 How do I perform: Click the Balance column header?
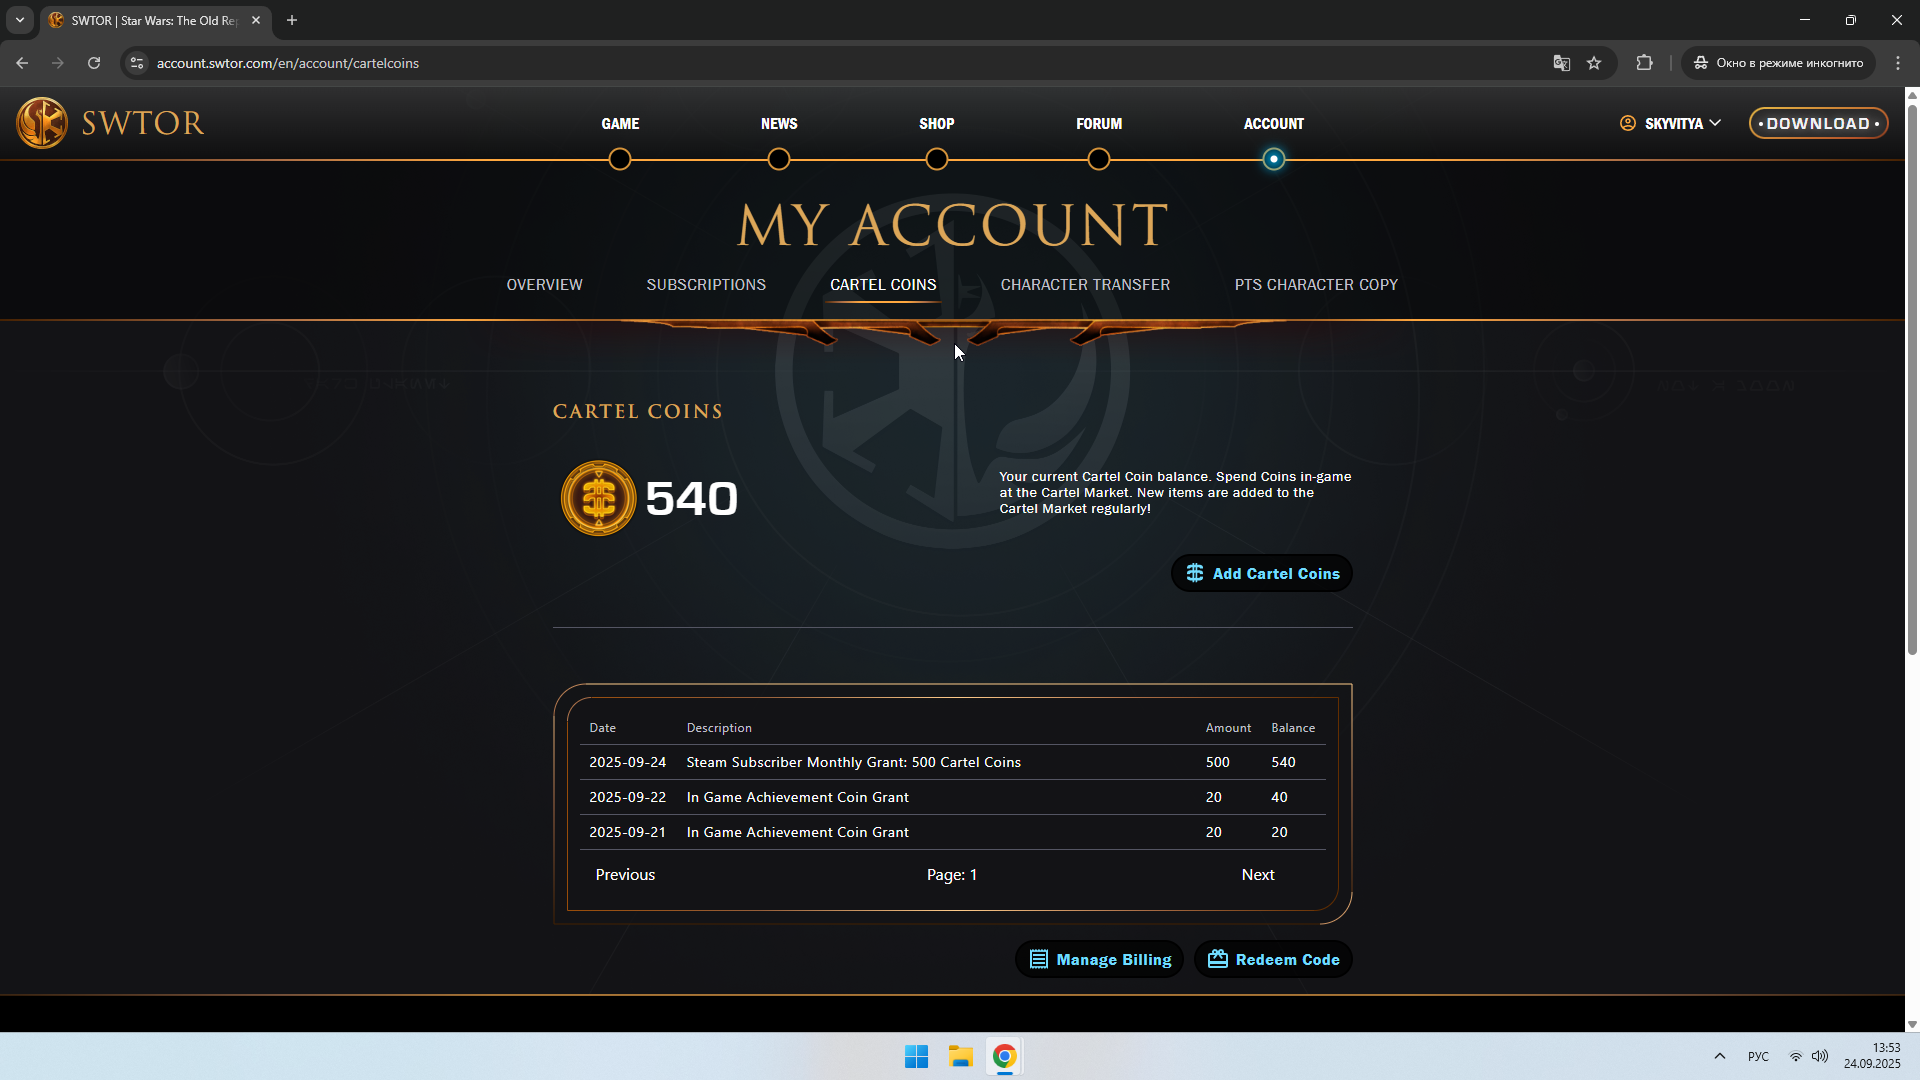[x=1293, y=728]
